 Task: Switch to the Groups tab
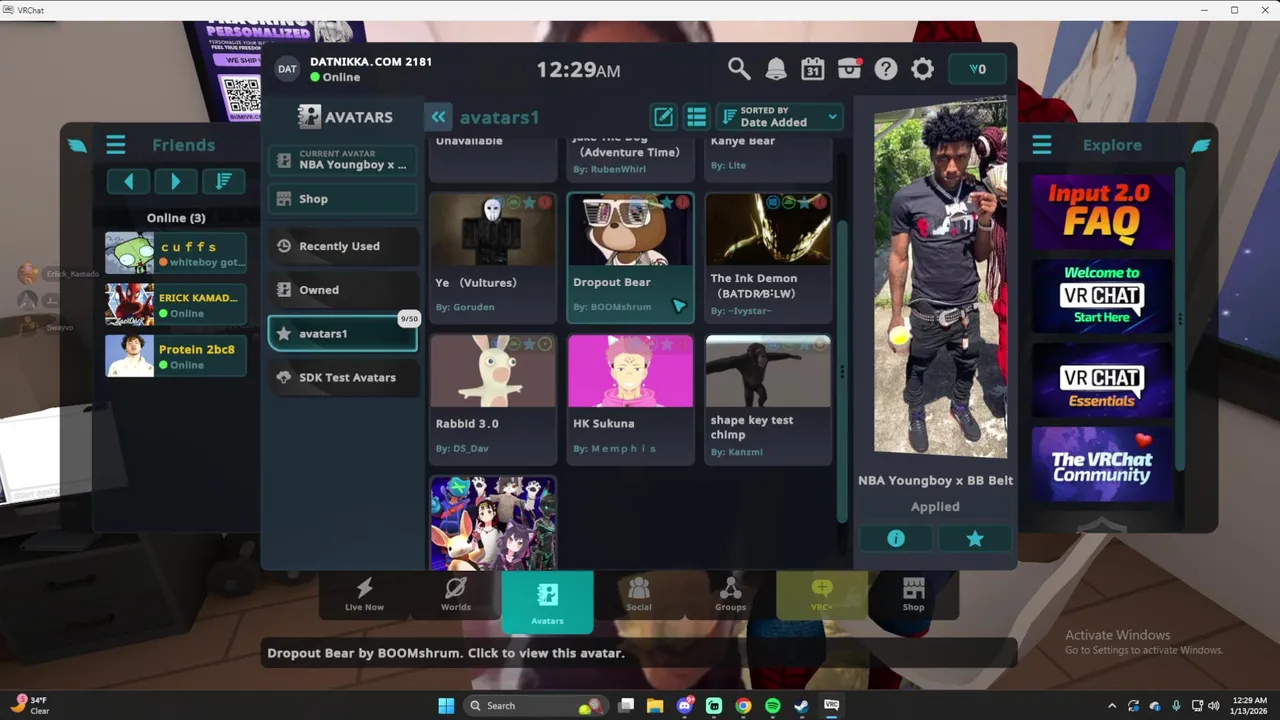tap(730, 594)
